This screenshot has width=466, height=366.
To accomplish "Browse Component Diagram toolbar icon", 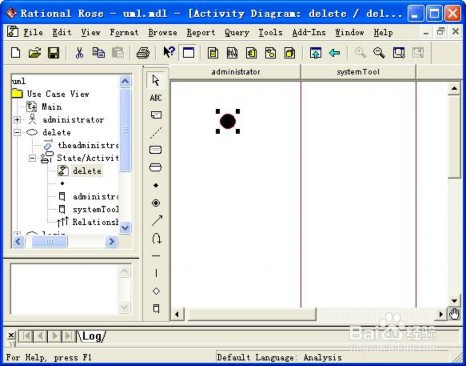I will 251,53.
